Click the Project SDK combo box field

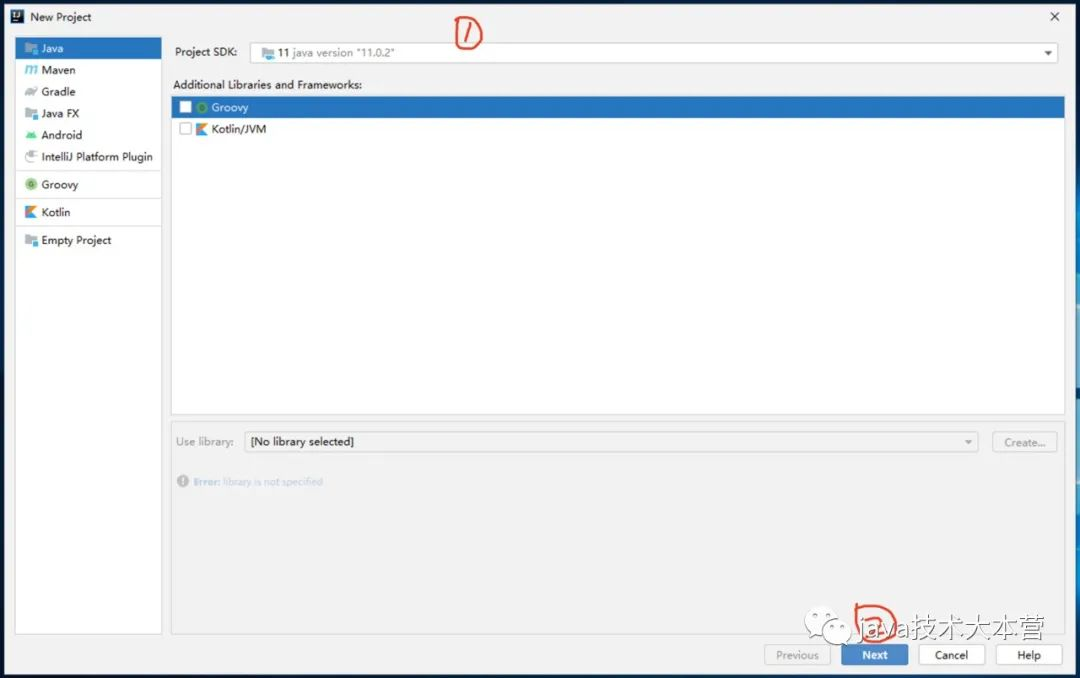[654, 53]
